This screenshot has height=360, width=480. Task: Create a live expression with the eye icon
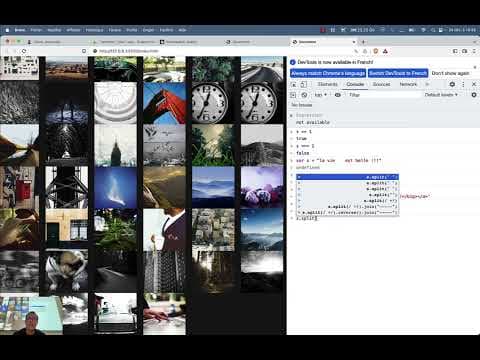[338, 95]
